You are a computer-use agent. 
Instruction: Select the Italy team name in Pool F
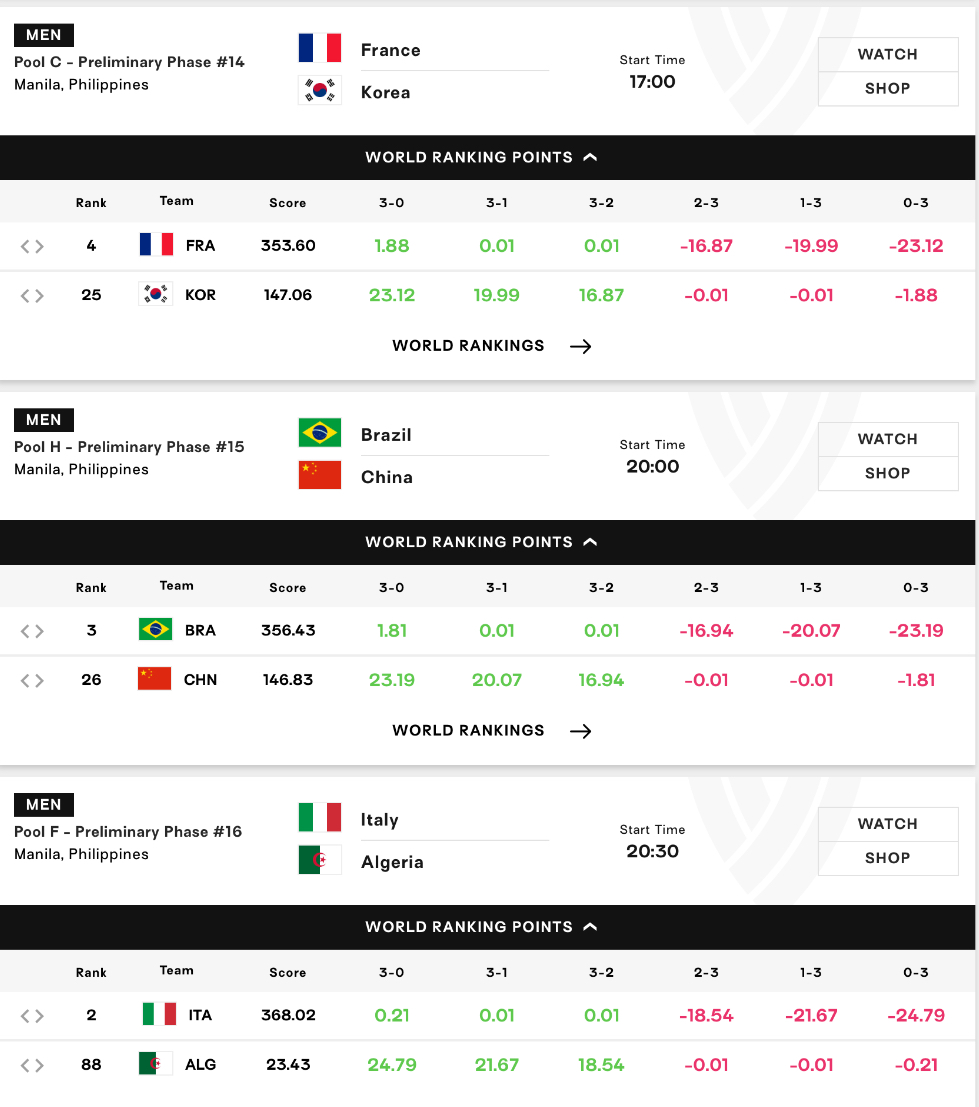coord(380,820)
